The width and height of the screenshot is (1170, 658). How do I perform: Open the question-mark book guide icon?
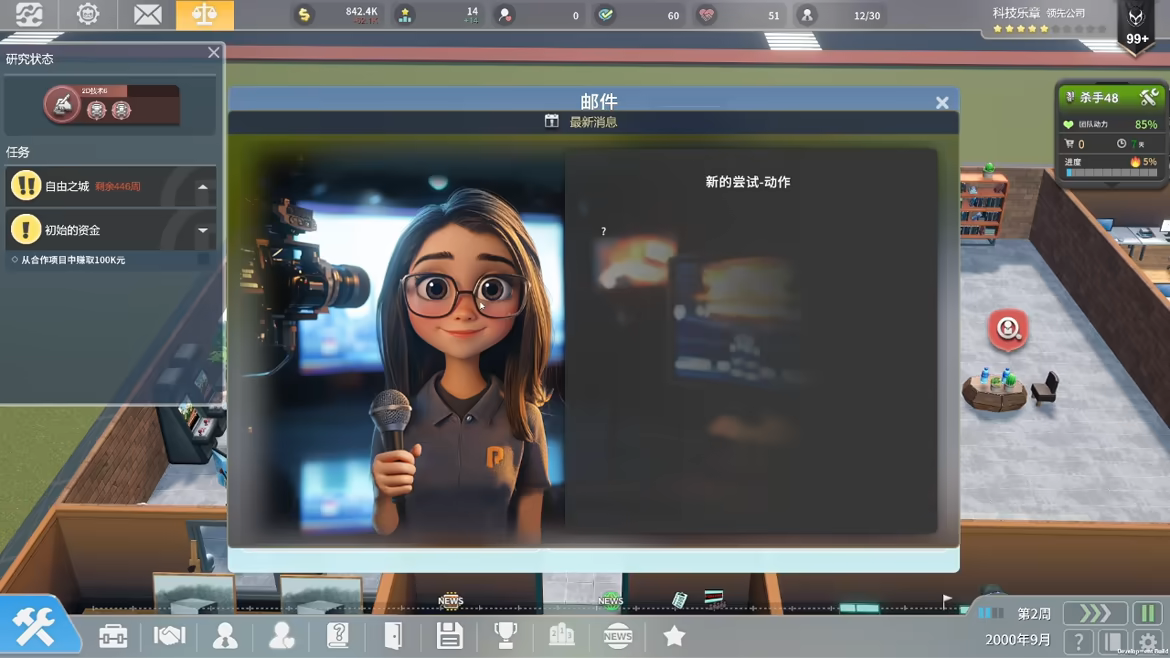(x=338, y=636)
